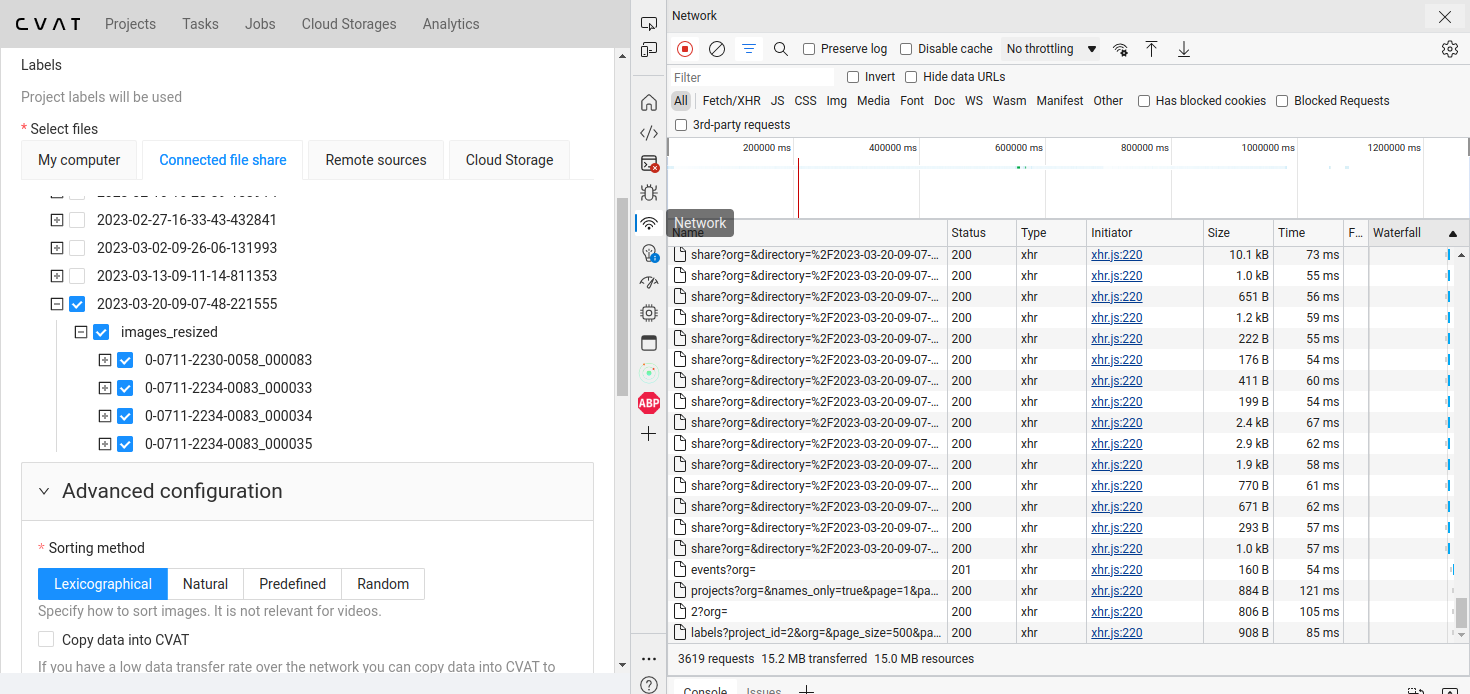Image resolution: width=1470 pixels, height=694 pixels.
Task: Select the Natural sorting method
Action: point(205,583)
